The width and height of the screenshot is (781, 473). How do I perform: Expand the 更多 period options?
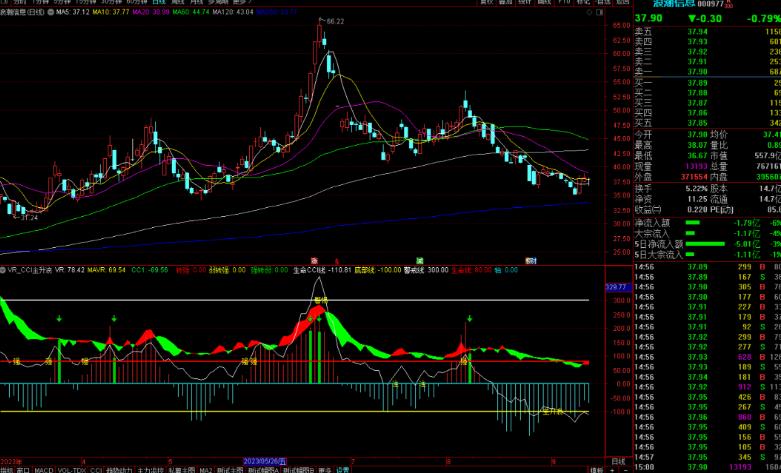(241, 2)
